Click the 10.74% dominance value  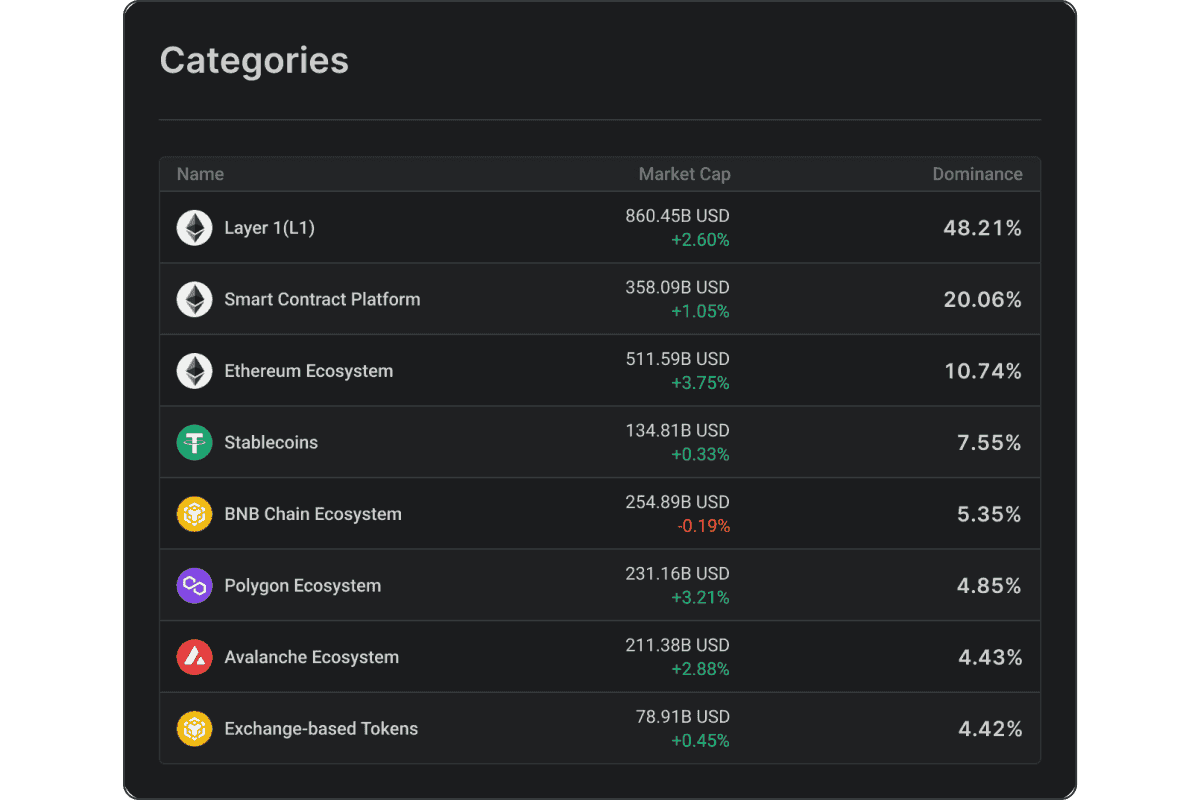click(x=983, y=371)
